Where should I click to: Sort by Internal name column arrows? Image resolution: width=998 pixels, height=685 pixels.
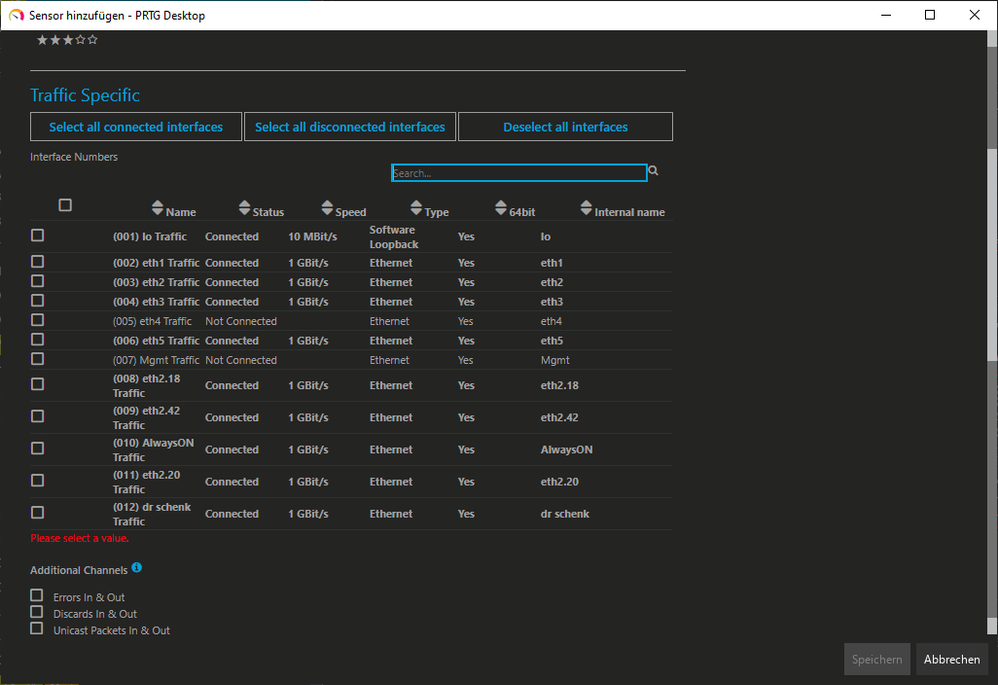(x=586, y=208)
